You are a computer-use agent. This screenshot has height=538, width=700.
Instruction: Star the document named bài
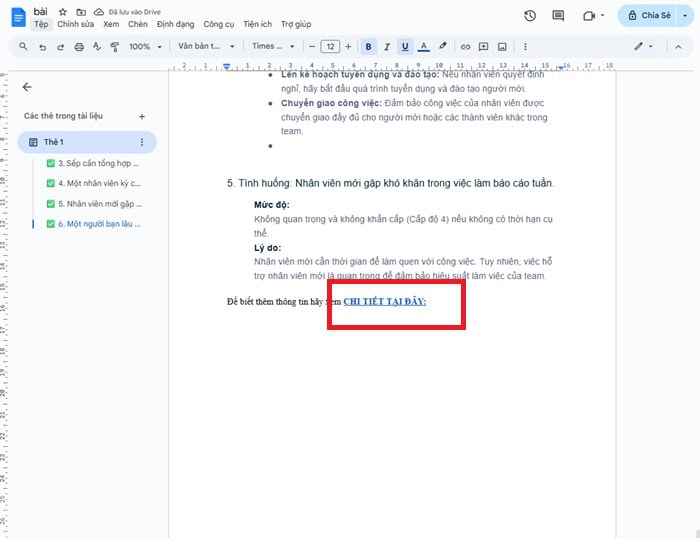click(x=63, y=12)
